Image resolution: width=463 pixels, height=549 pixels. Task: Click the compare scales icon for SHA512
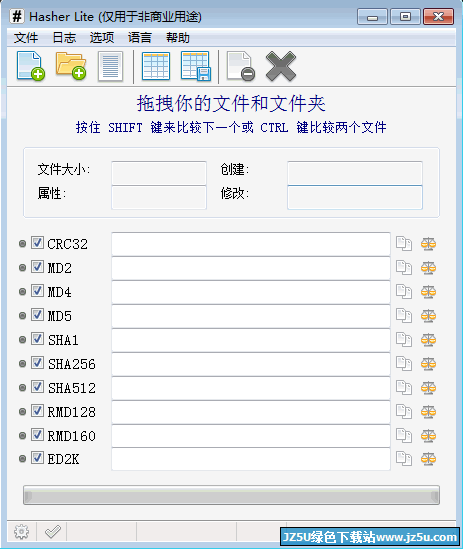click(x=428, y=388)
